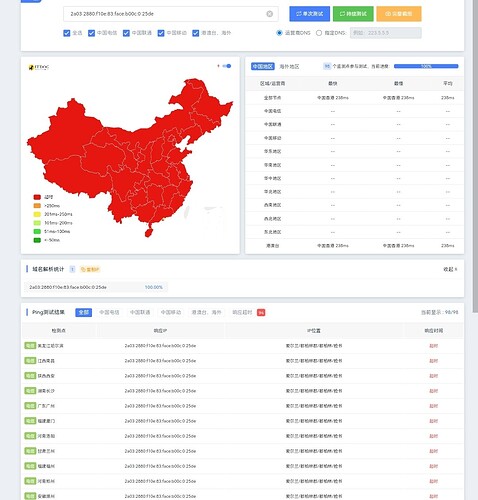Filter Ping results by 中国联通 tab
478x500 pixels.
(x=140, y=312)
